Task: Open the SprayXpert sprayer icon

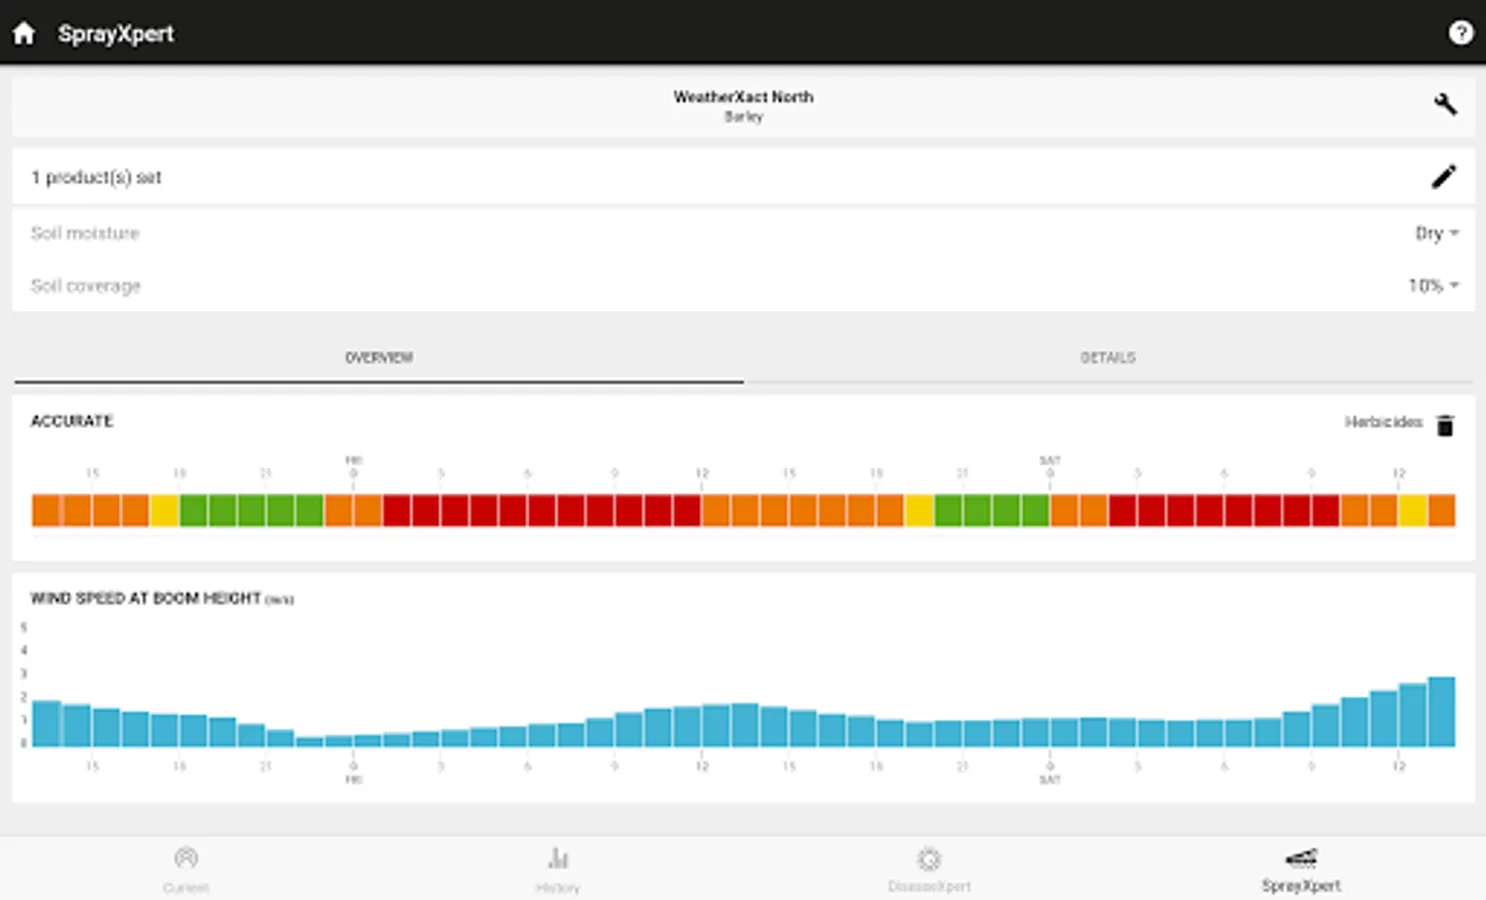Action: pyautogui.click(x=1301, y=858)
